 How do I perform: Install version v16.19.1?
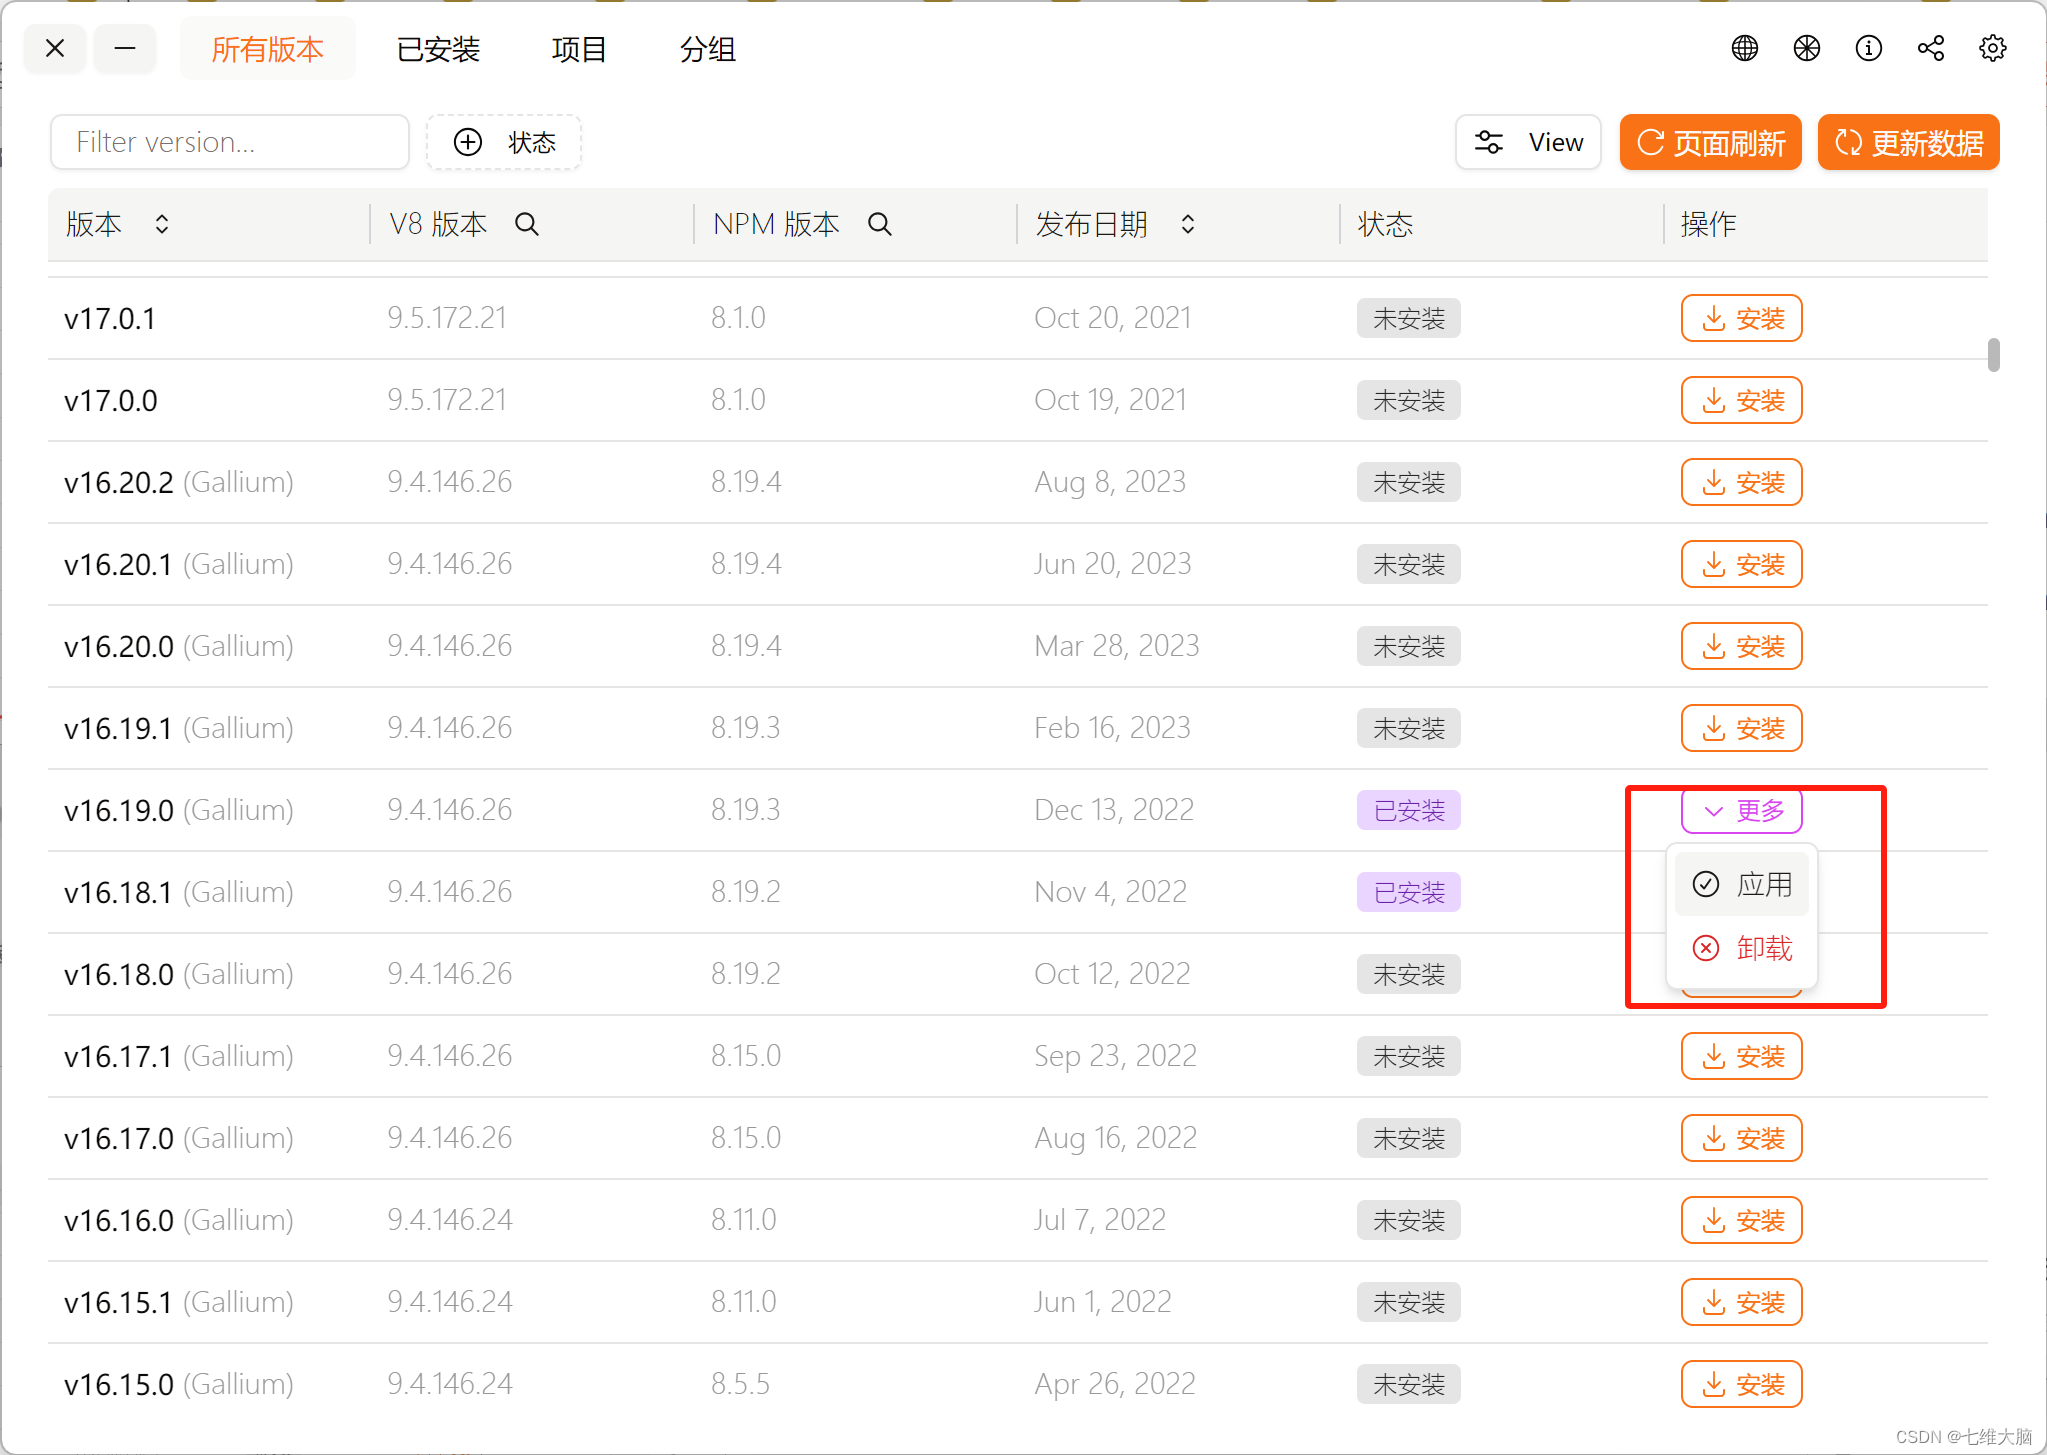[1741, 728]
